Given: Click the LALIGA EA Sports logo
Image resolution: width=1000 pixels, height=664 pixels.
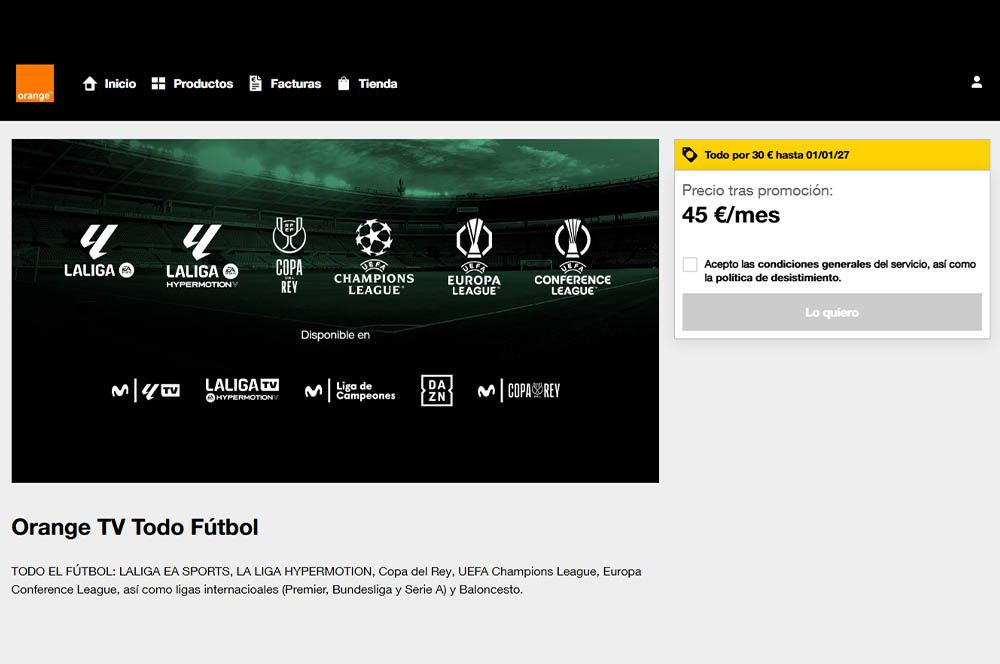Looking at the screenshot, I should pyautogui.click(x=99, y=251).
